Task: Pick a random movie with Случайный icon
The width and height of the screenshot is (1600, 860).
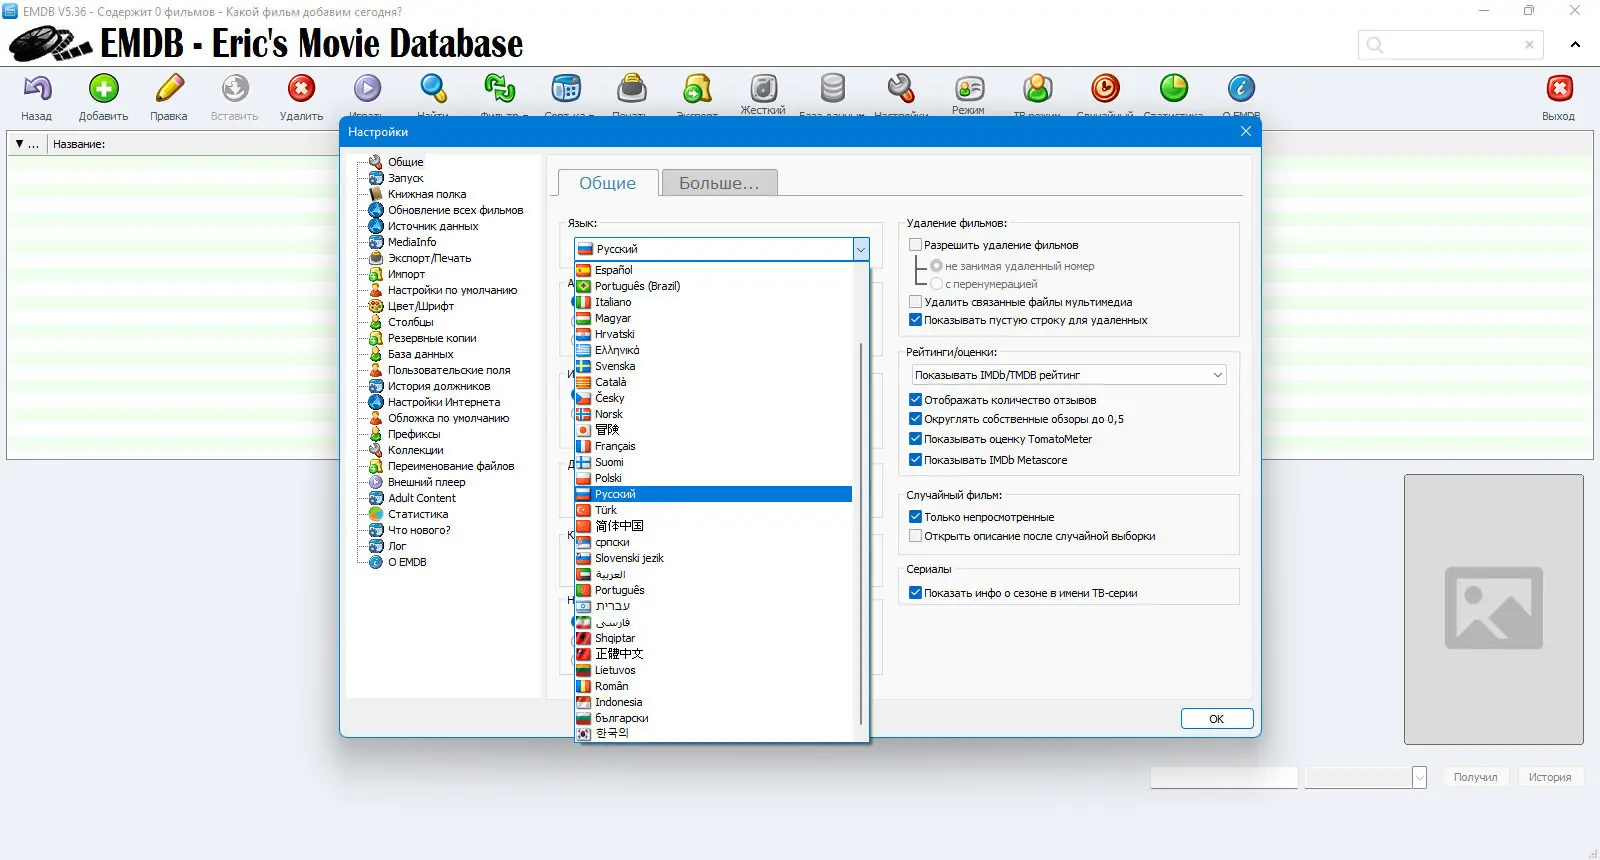Action: [x=1105, y=89]
